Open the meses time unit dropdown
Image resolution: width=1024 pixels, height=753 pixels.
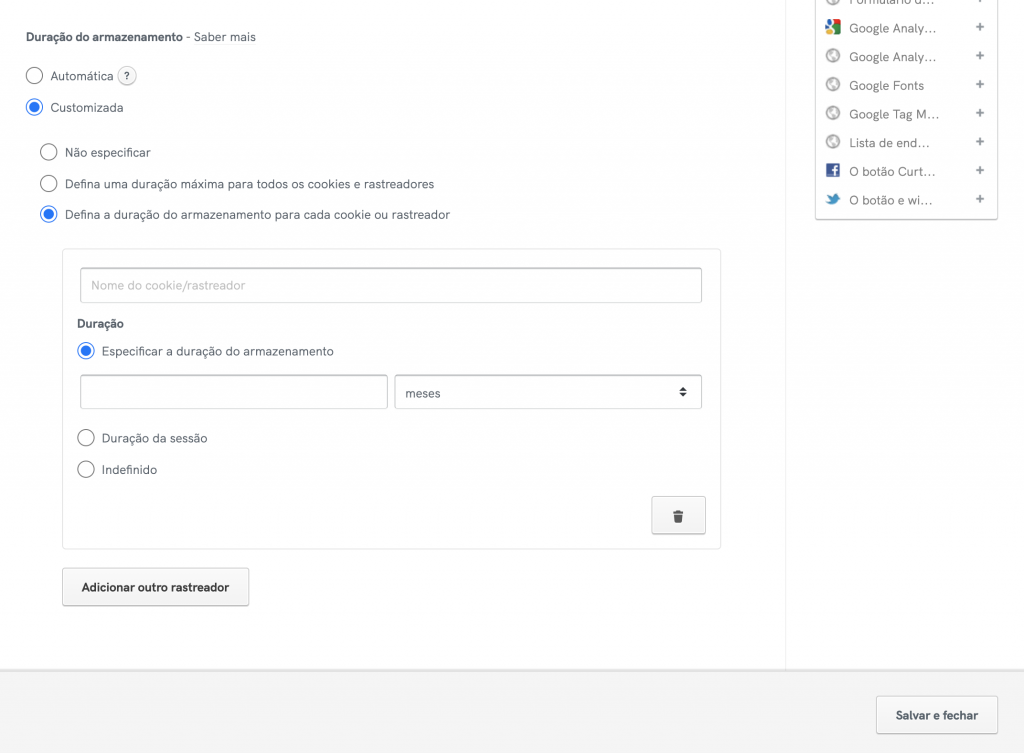tap(548, 392)
